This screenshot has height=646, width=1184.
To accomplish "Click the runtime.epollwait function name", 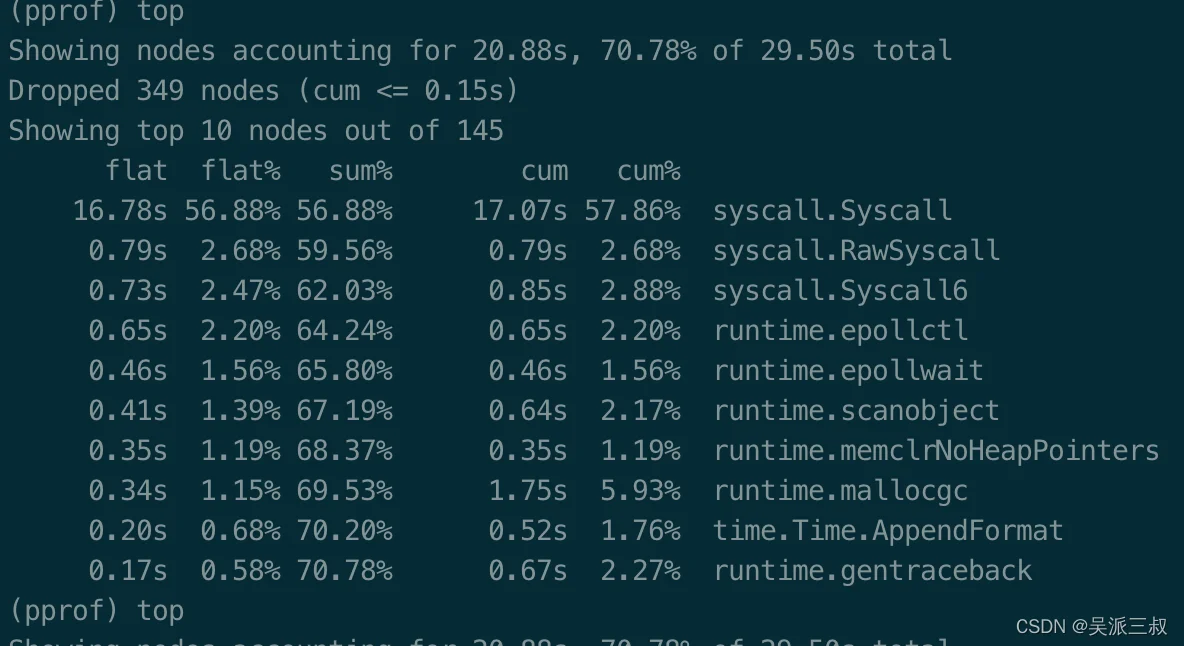I will click(x=848, y=370).
